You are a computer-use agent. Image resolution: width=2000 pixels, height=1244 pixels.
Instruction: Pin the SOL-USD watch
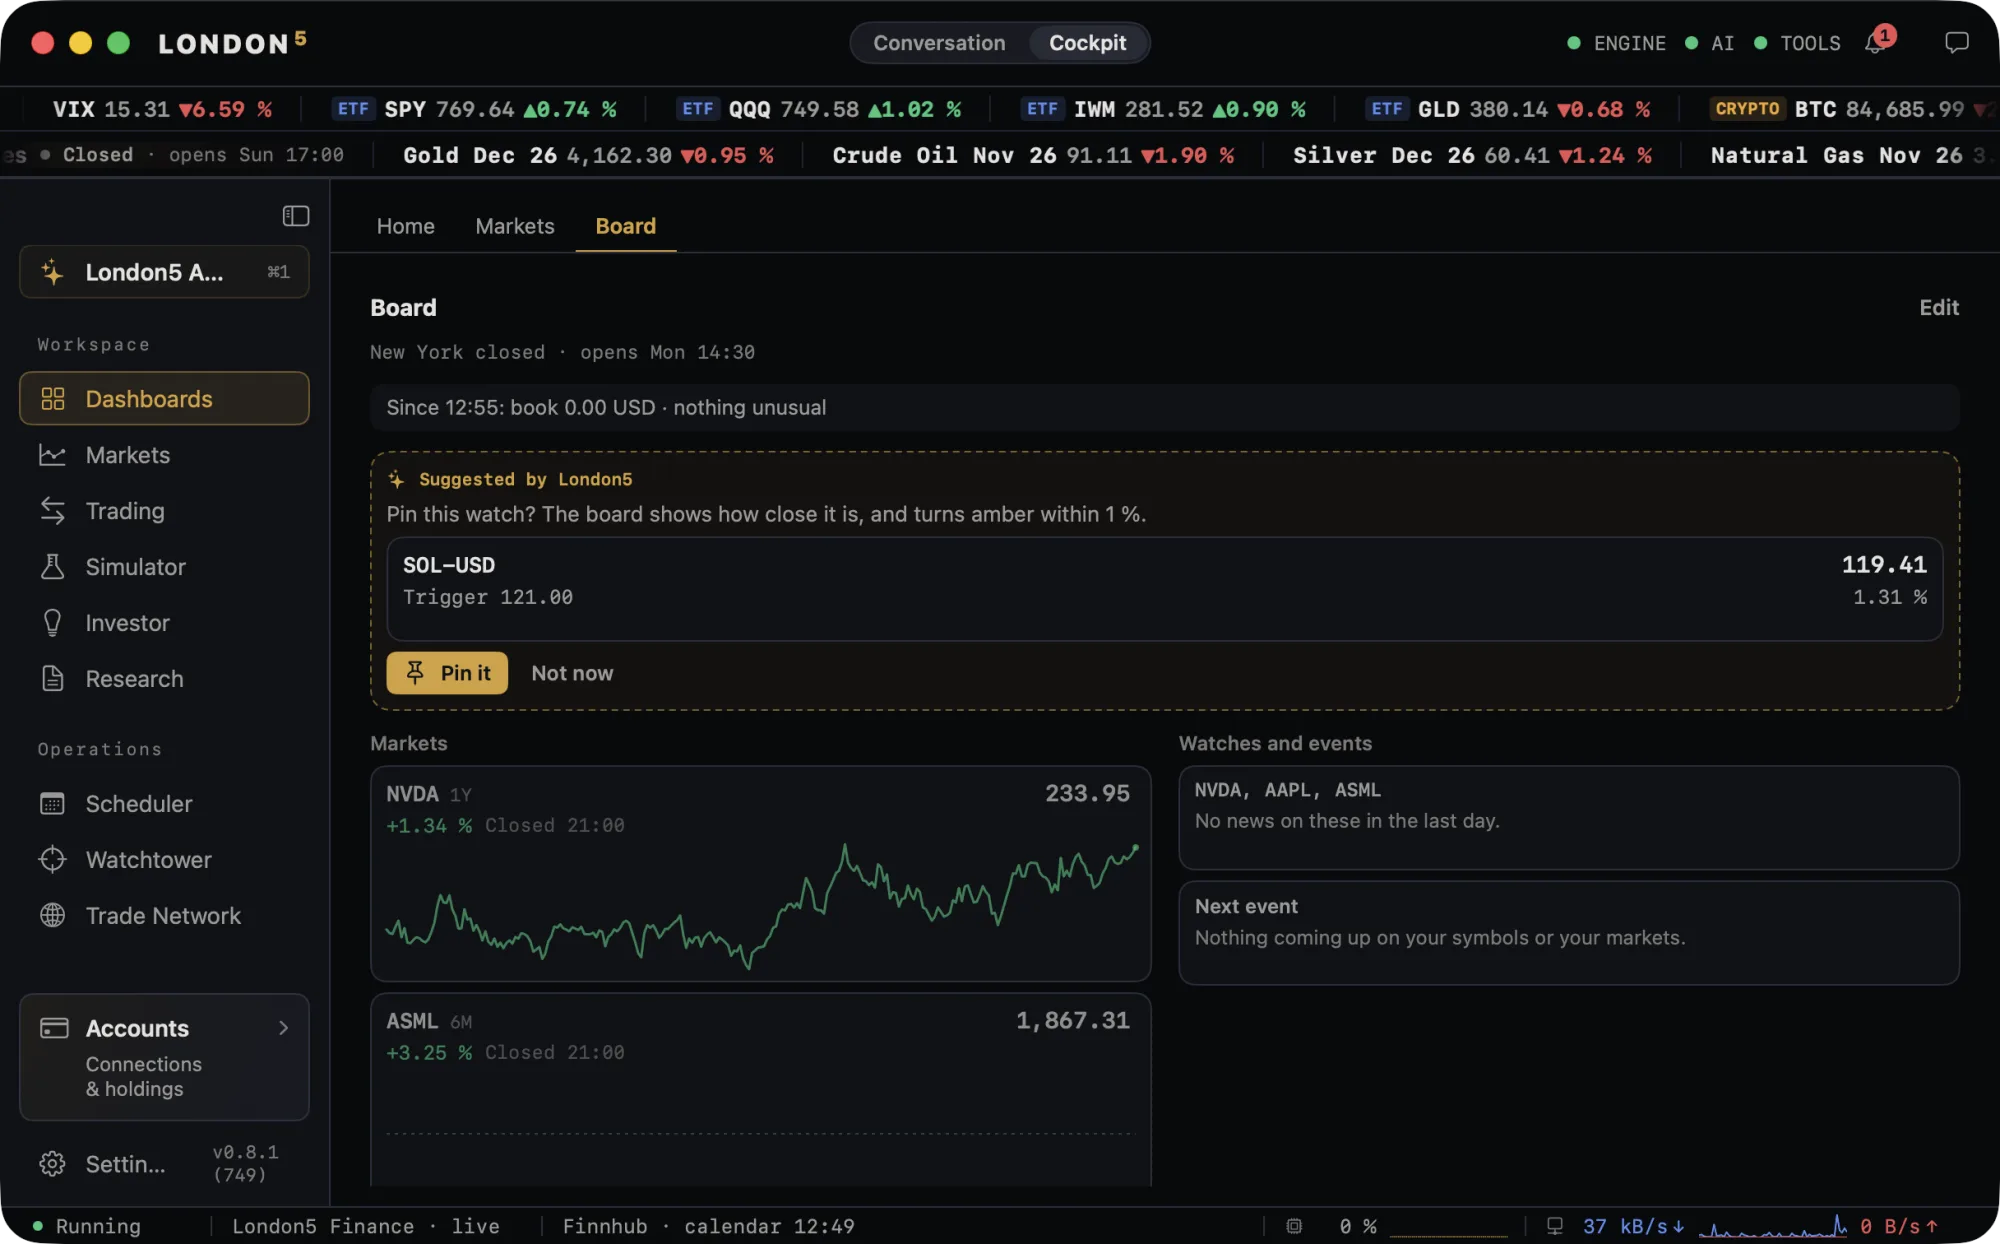point(447,673)
